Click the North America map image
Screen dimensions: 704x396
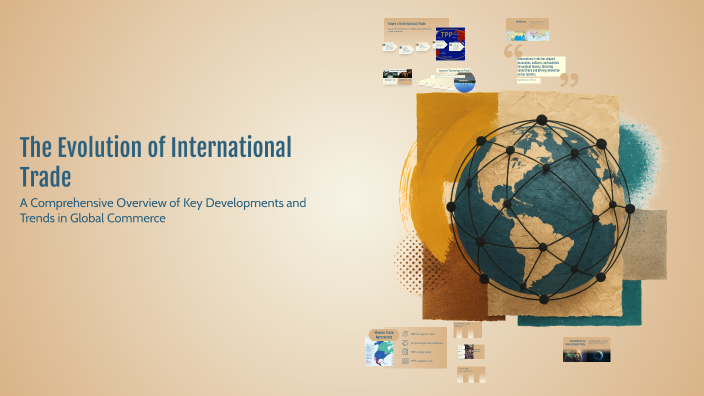point(379,352)
